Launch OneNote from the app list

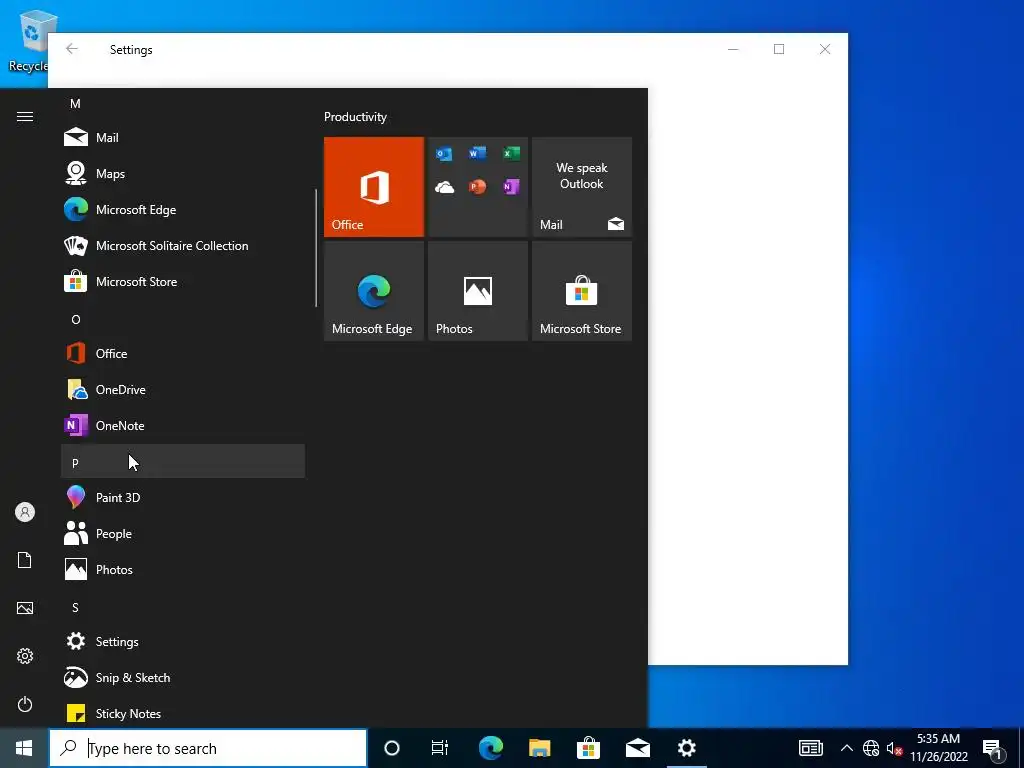(183, 425)
